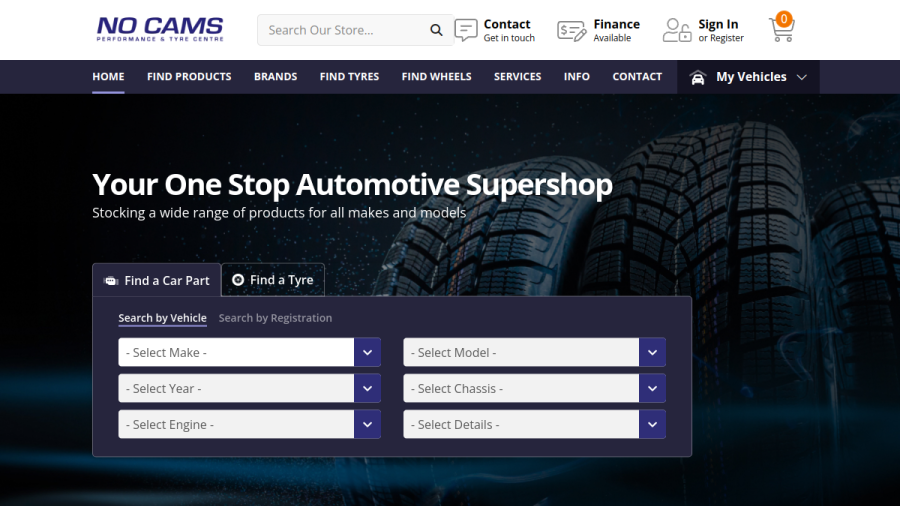
Task: Switch to Find a Car Part tab
Action: pyautogui.click(x=157, y=280)
